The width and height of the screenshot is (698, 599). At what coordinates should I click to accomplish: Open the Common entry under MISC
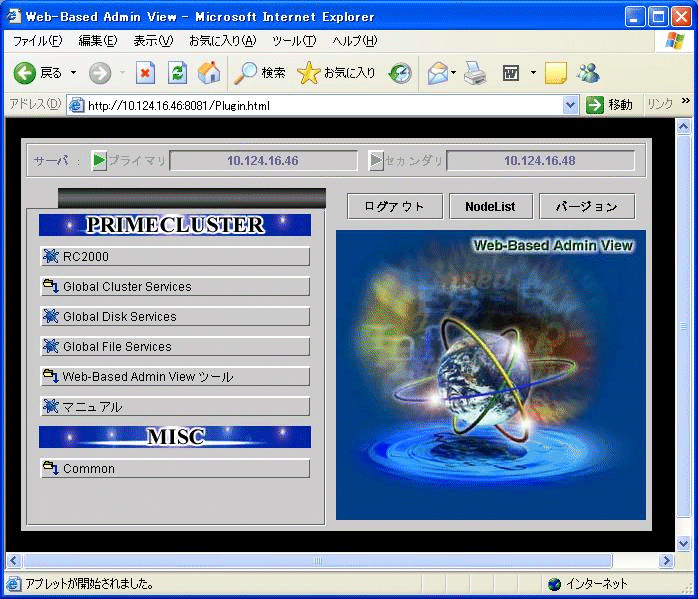[x=175, y=469]
